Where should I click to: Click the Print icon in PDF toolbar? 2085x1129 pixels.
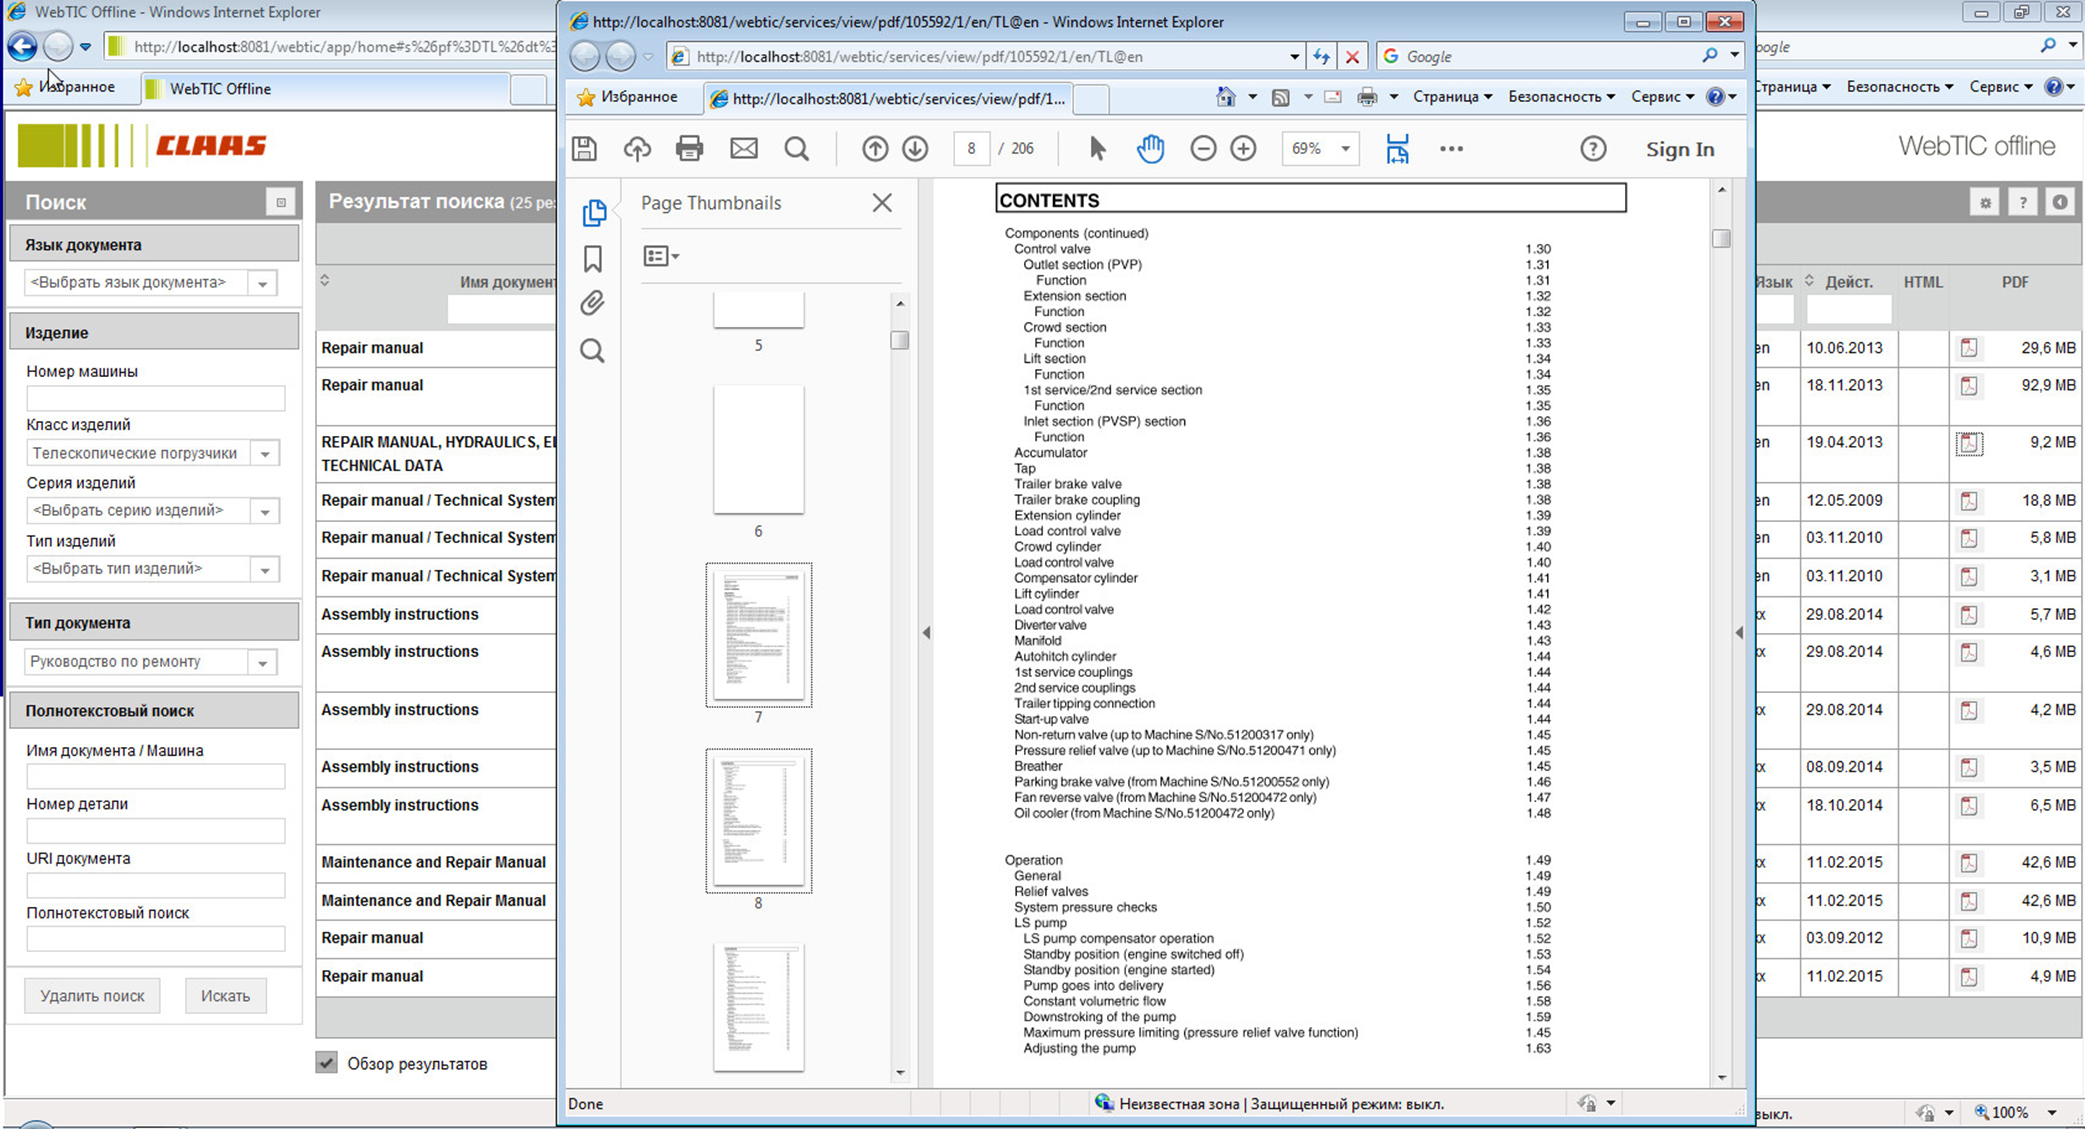[689, 149]
